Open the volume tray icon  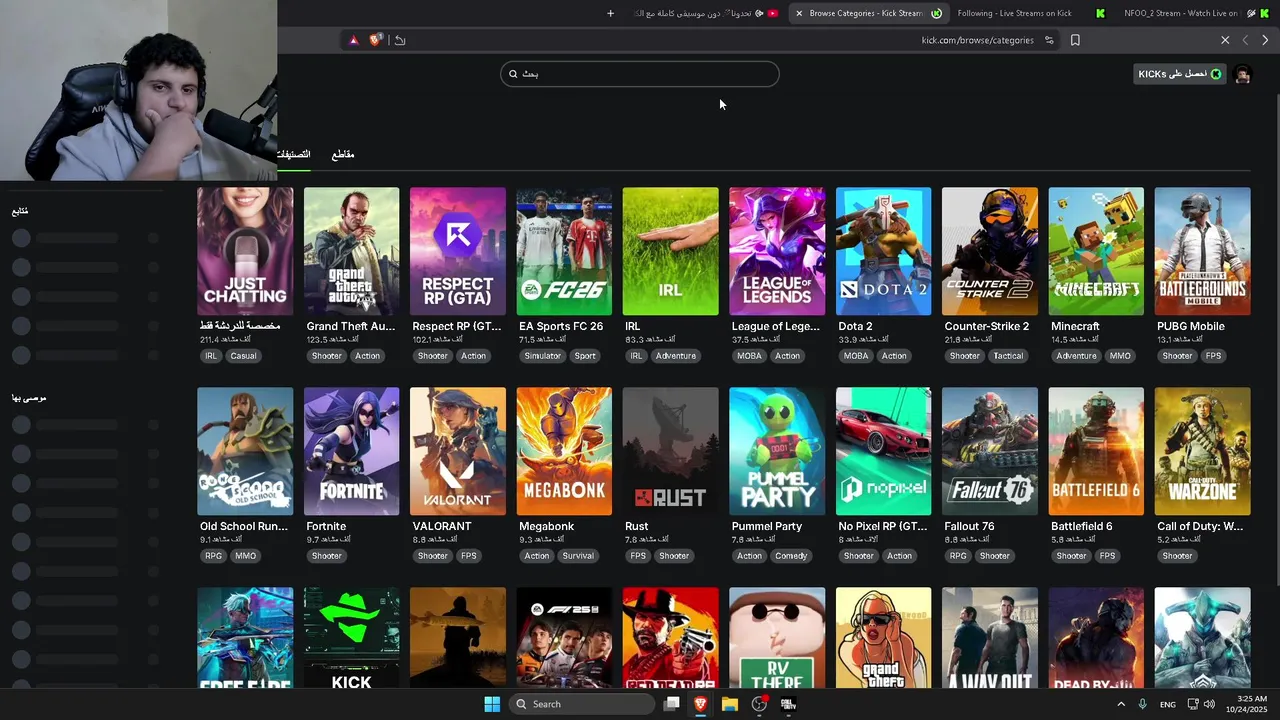click(1210, 704)
